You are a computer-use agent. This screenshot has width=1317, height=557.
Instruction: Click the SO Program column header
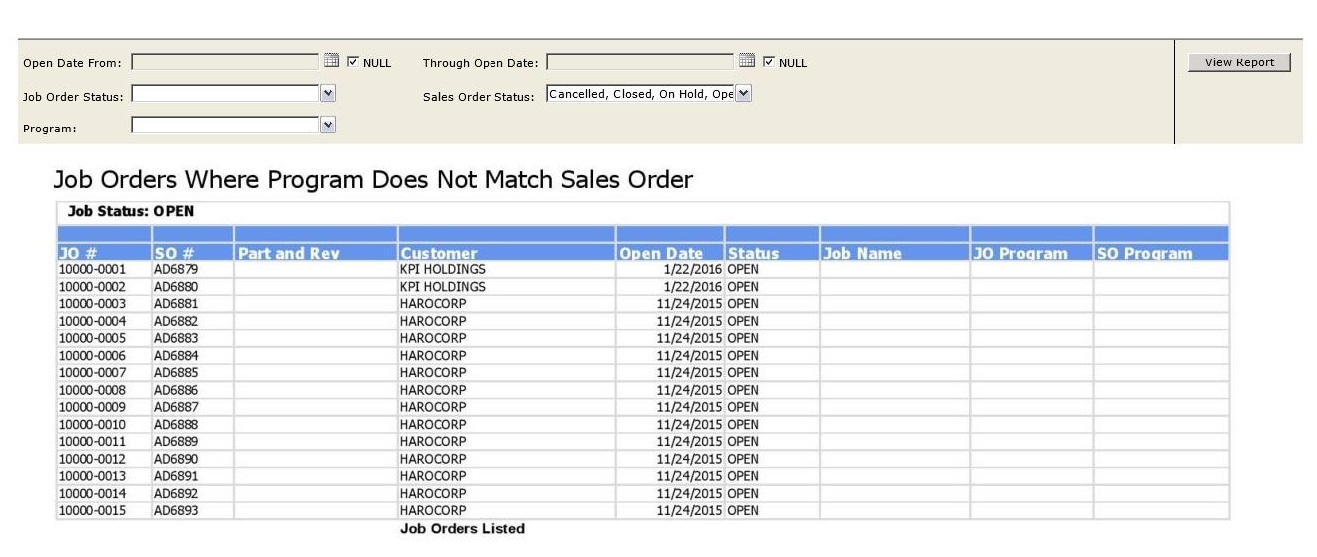[x=1145, y=254]
